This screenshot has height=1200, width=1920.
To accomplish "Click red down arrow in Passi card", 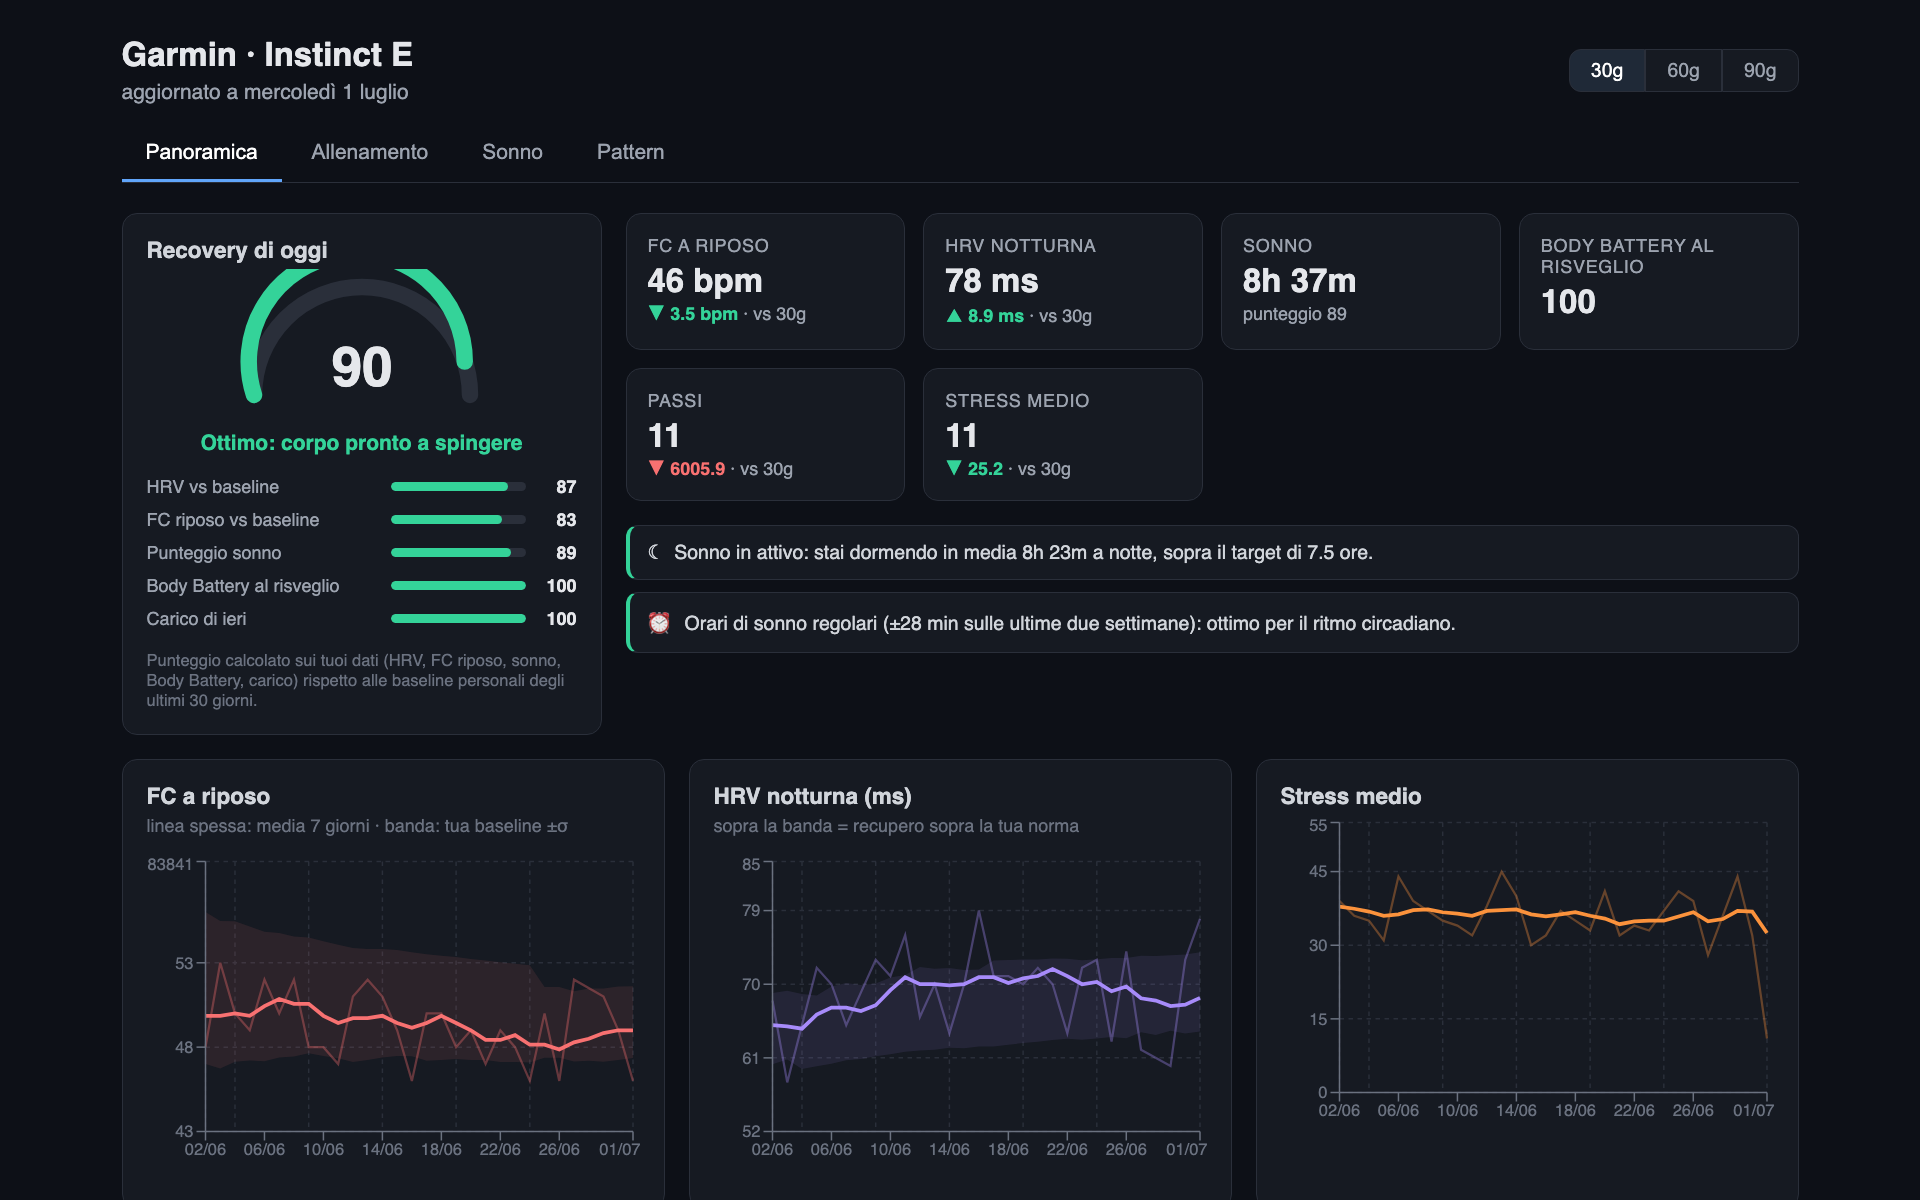I will click(x=656, y=468).
